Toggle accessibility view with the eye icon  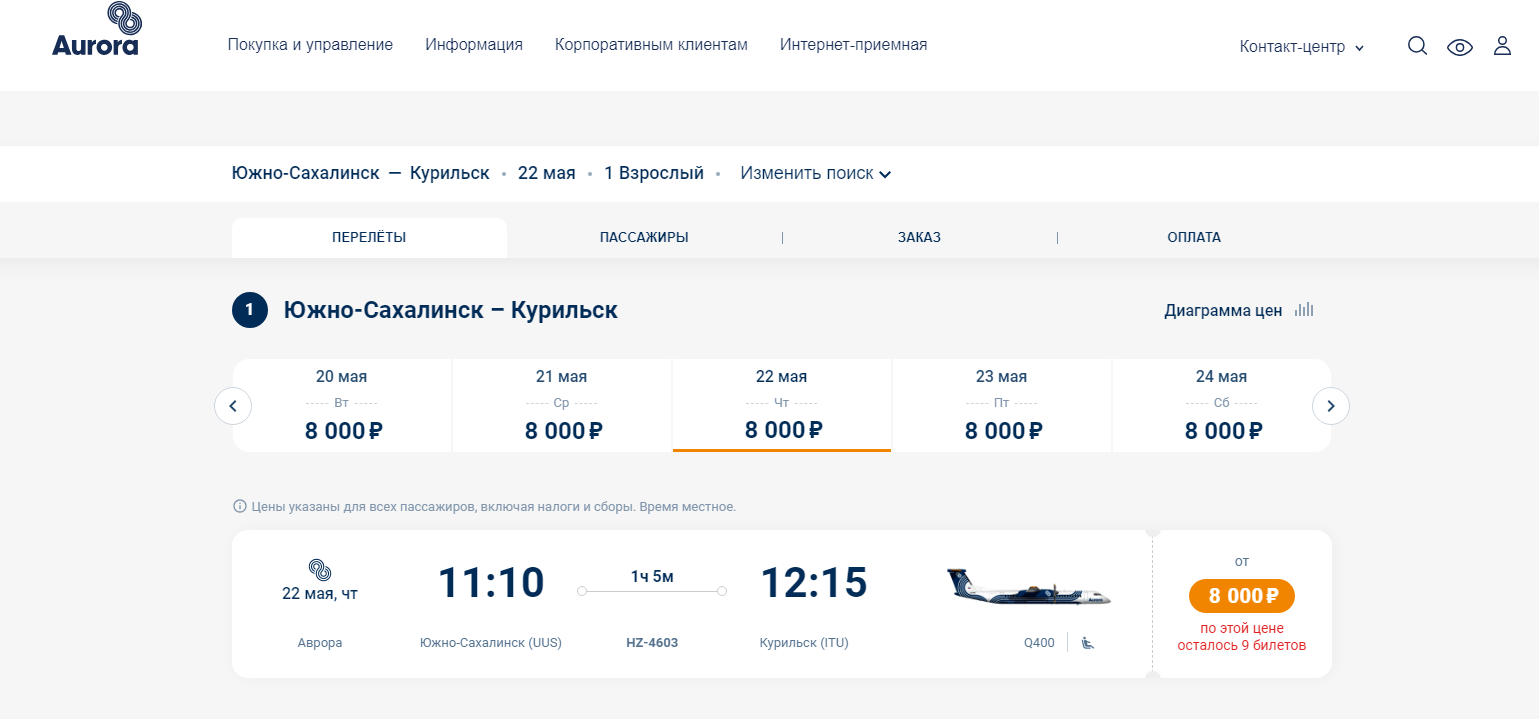[x=1460, y=47]
